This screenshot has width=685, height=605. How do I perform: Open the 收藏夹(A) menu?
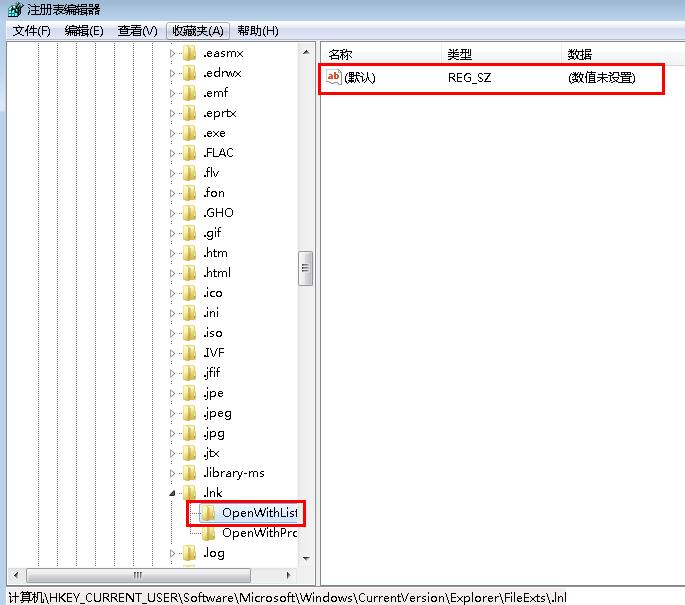pos(198,31)
